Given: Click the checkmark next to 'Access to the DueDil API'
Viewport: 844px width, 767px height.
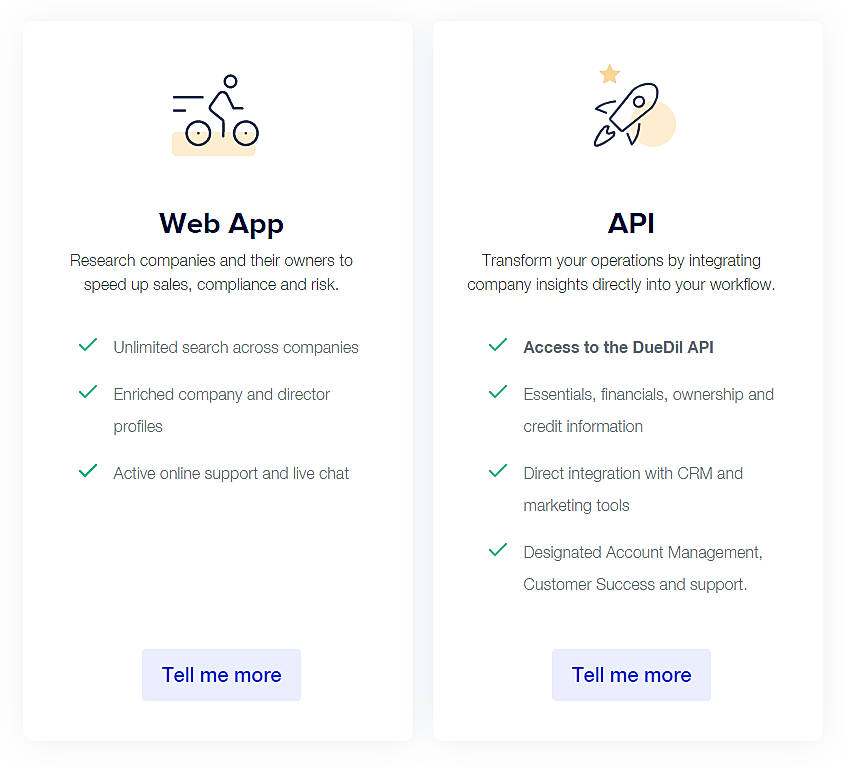Looking at the screenshot, I should point(497,345).
